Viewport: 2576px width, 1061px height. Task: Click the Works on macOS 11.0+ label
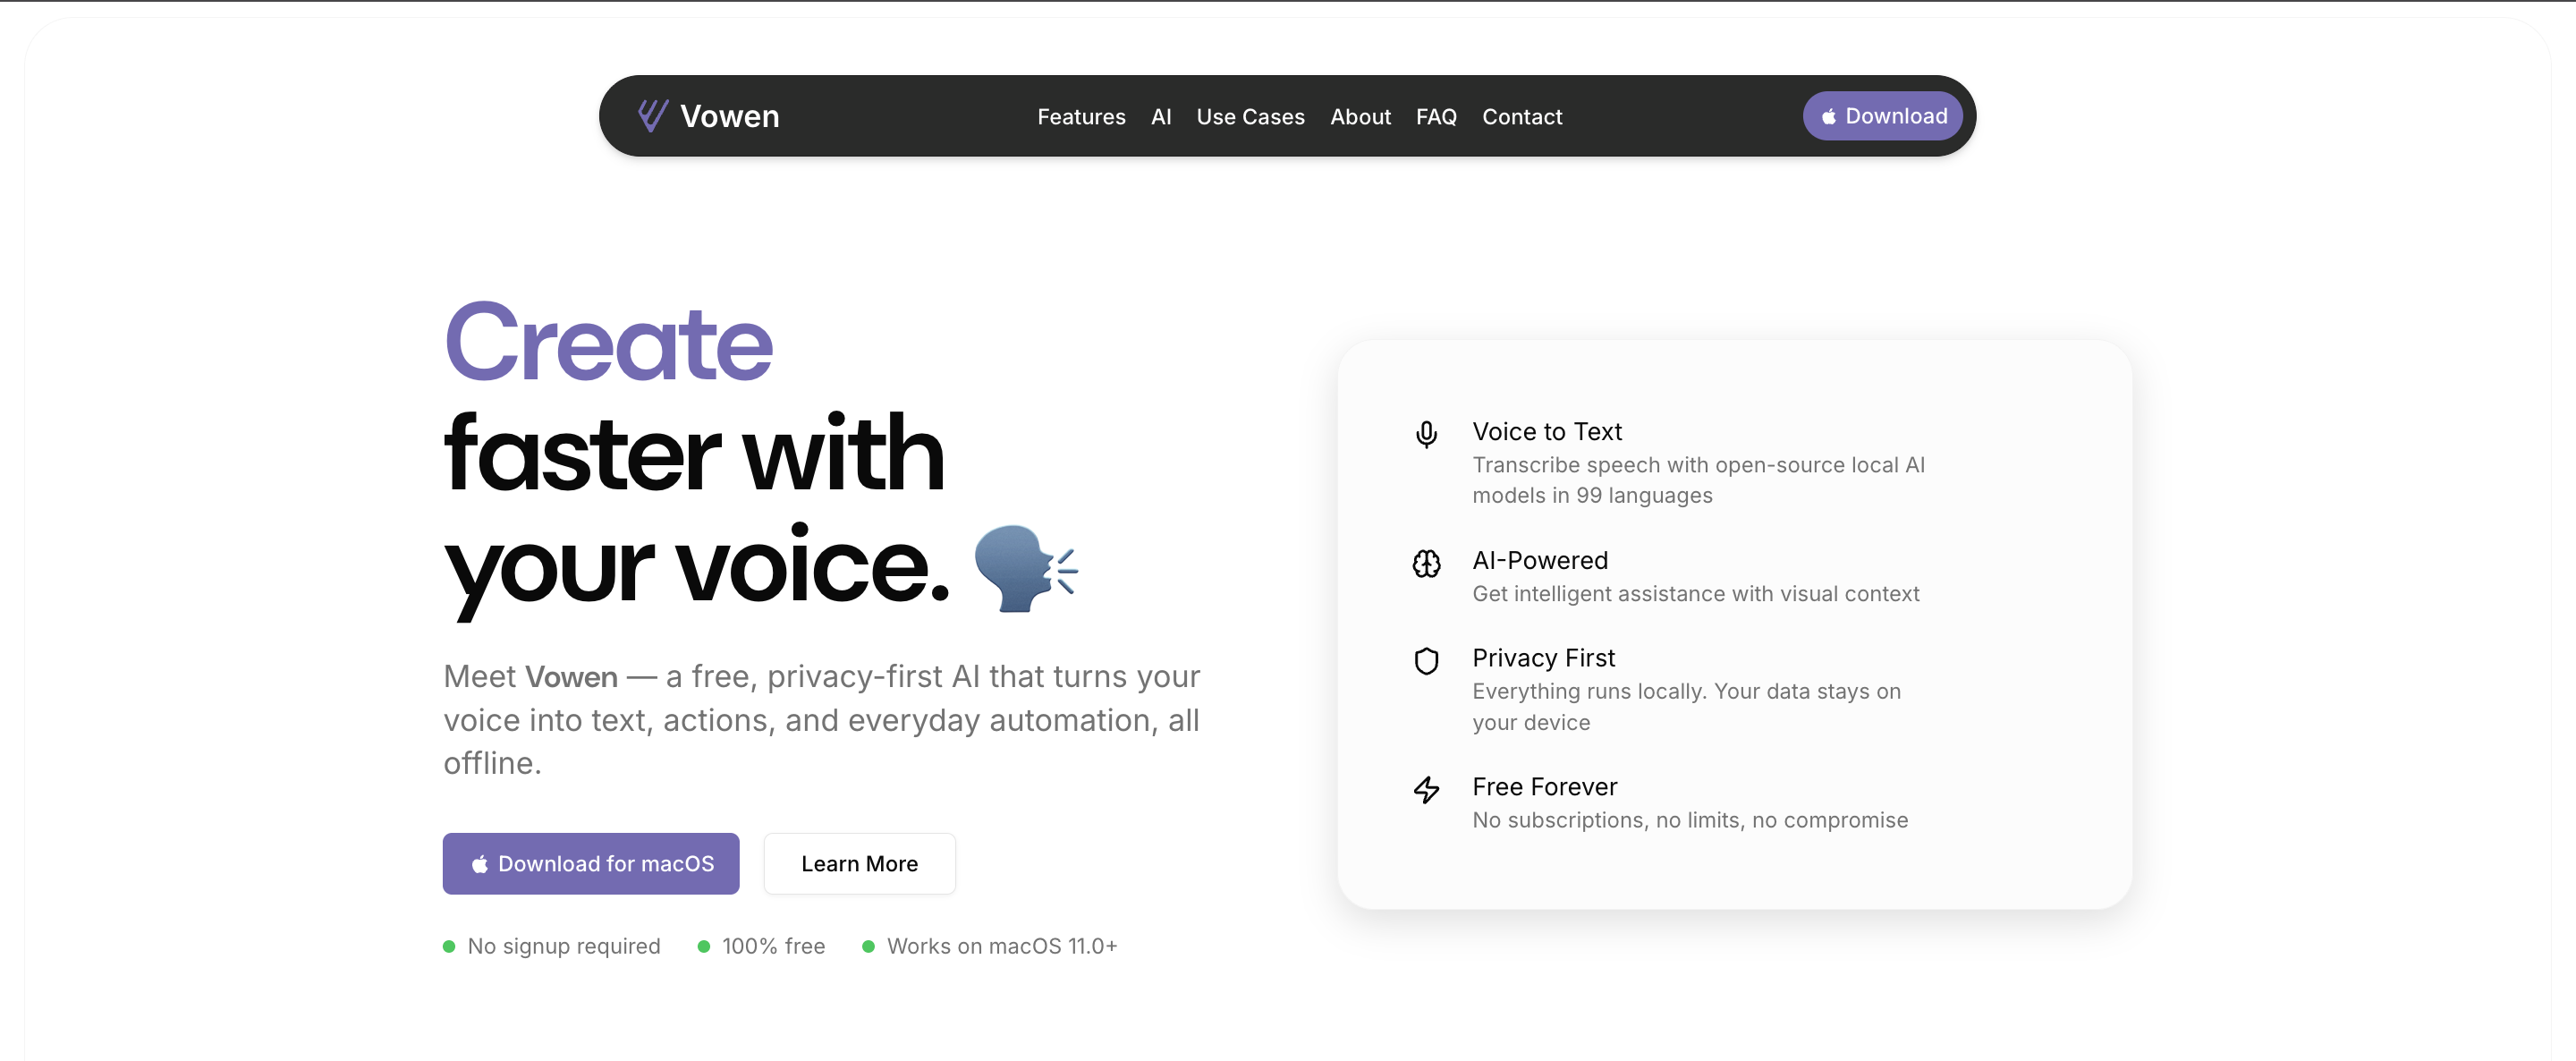click(1002, 946)
